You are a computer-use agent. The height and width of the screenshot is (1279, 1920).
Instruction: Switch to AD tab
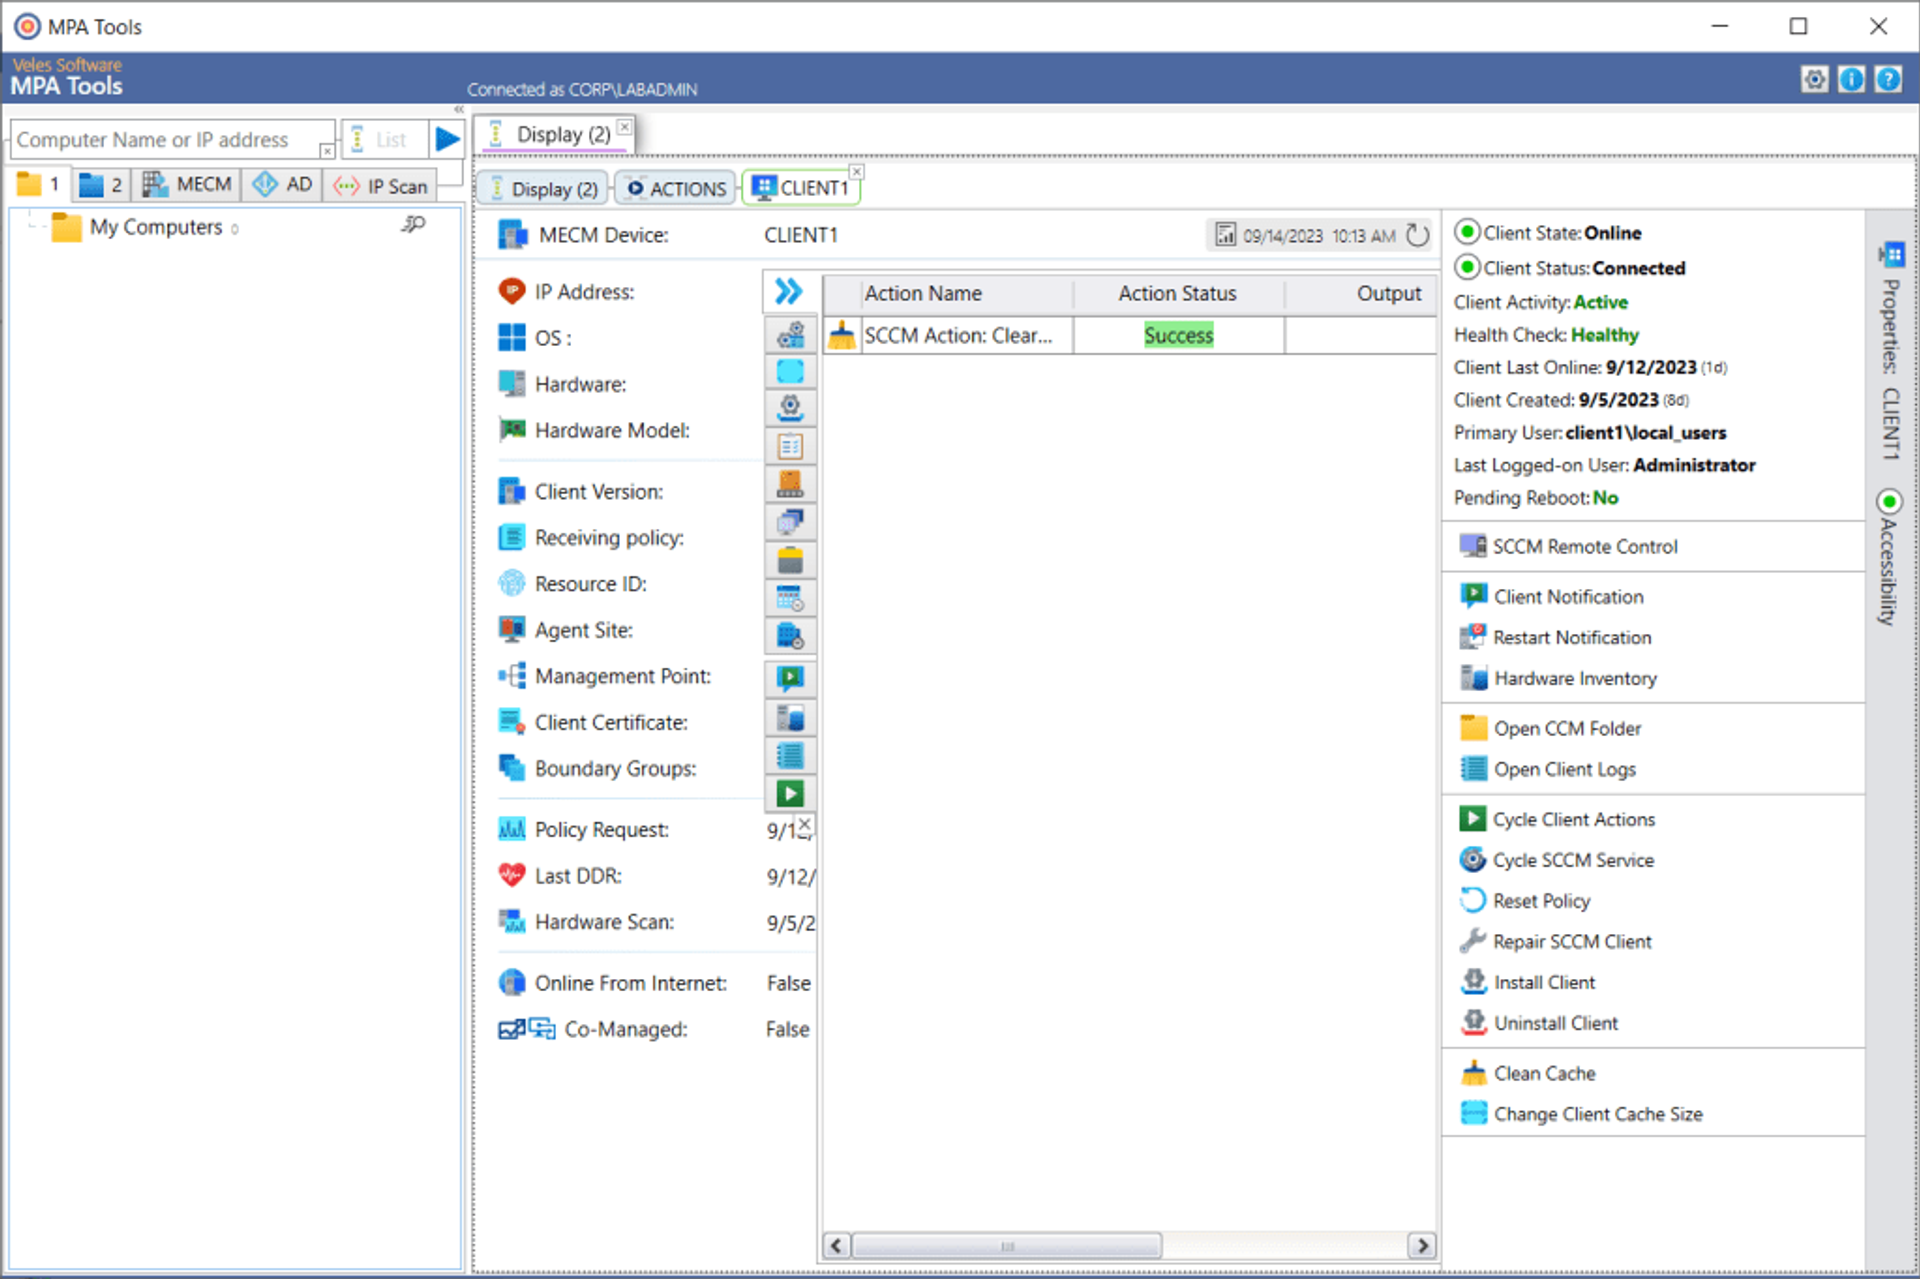[282, 185]
